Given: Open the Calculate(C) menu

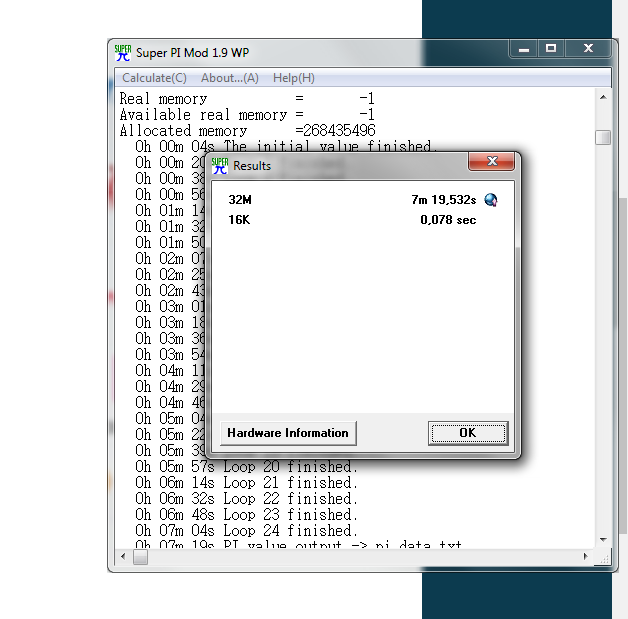Looking at the screenshot, I should (x=154, y=78).
